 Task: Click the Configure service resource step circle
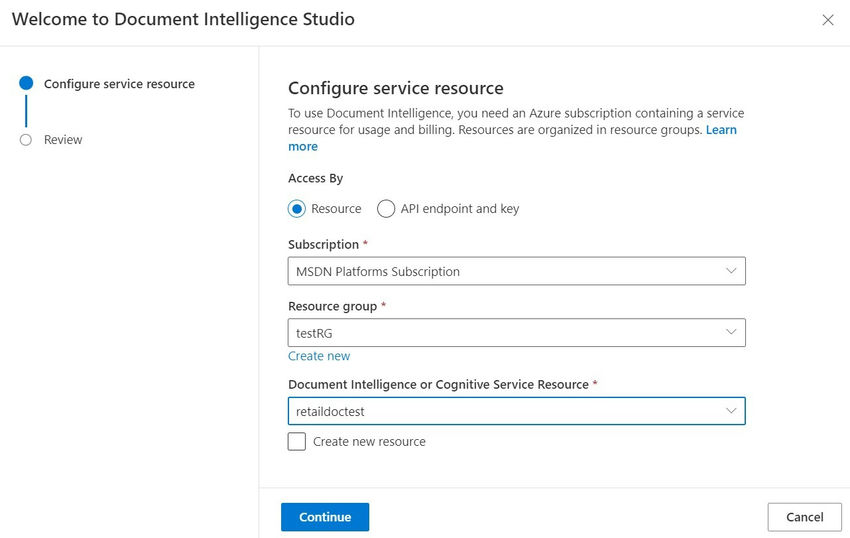point(26,84)
